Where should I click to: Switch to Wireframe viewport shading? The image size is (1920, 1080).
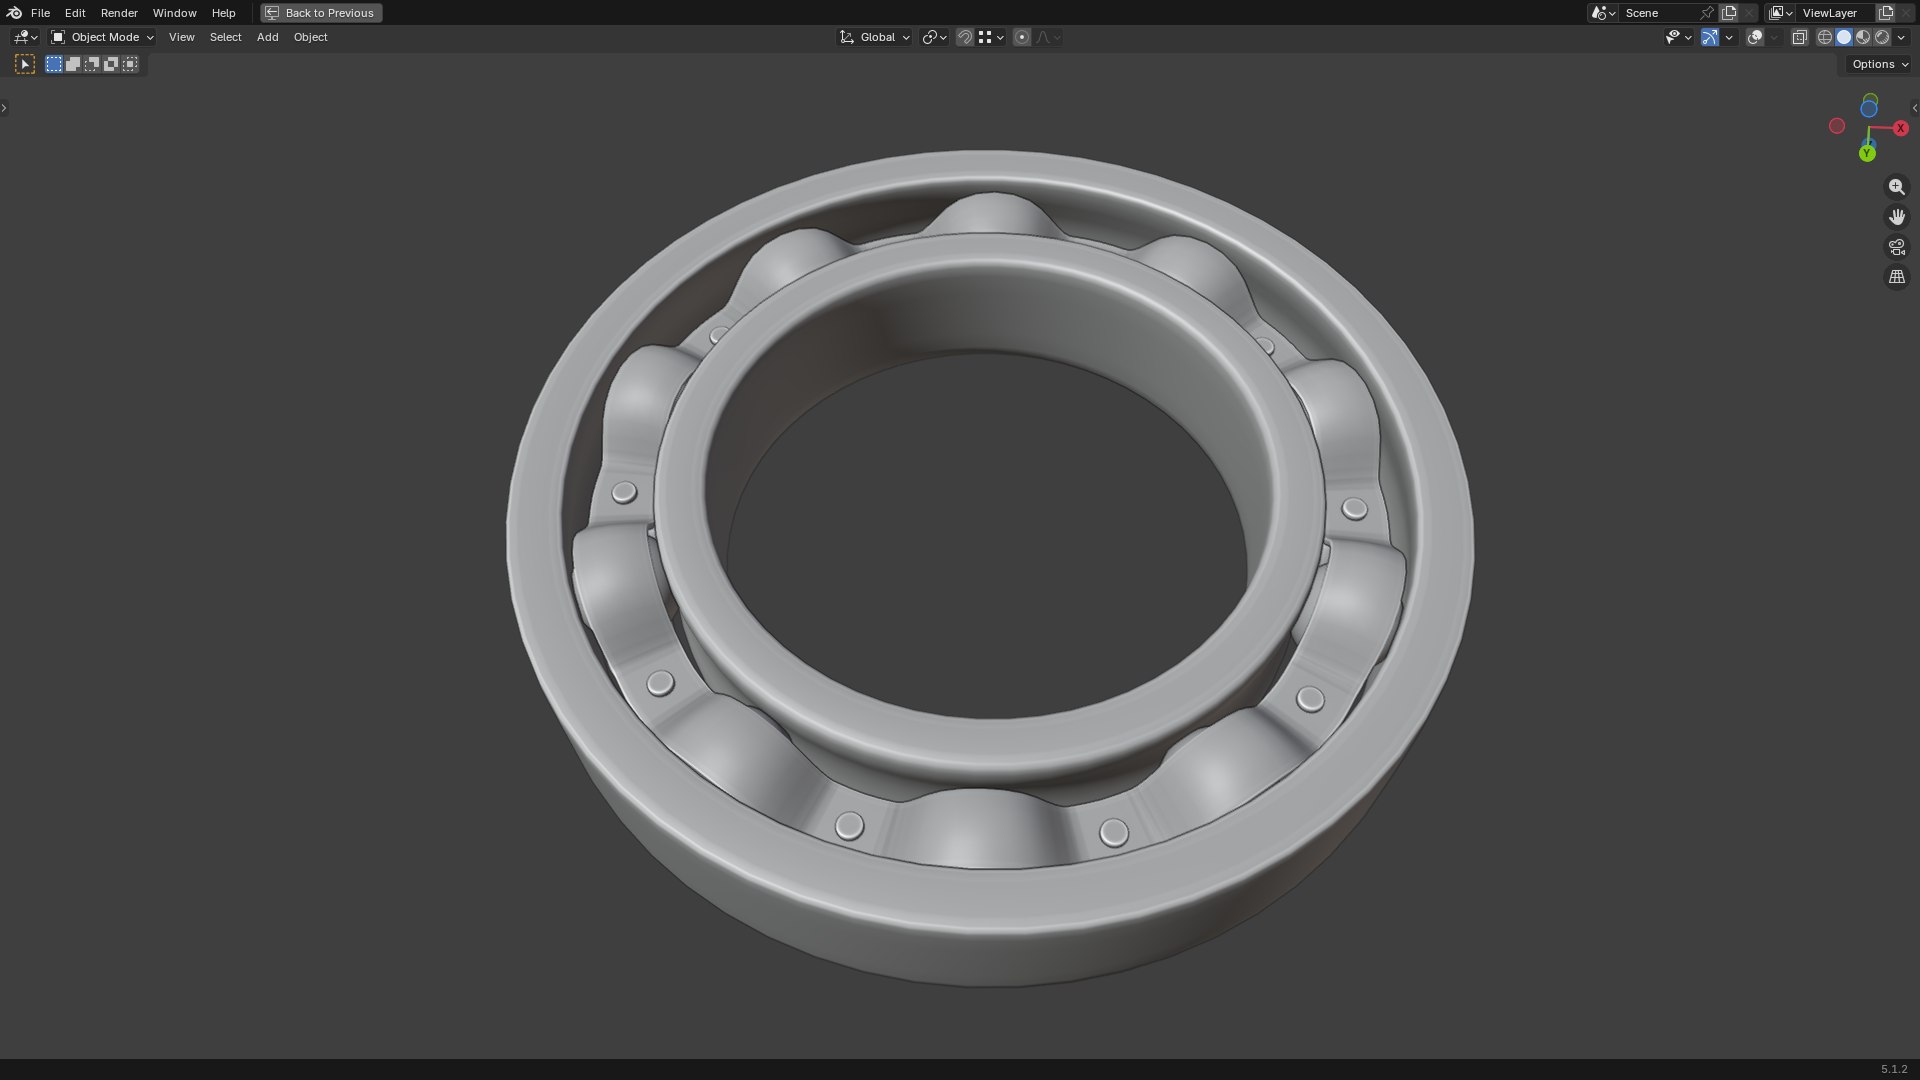[1824, 37]
